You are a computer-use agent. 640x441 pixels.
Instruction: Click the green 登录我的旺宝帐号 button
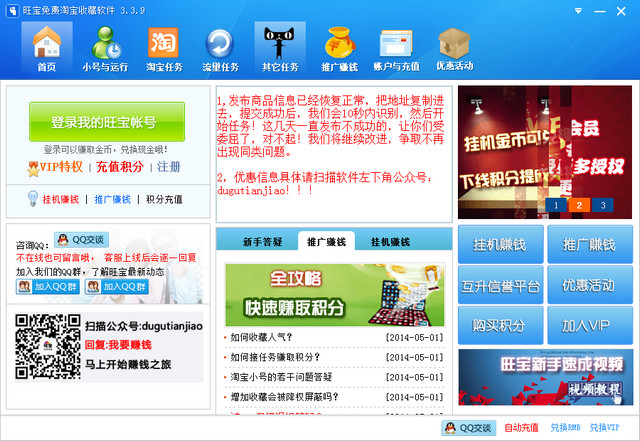(x=107, y=122)
